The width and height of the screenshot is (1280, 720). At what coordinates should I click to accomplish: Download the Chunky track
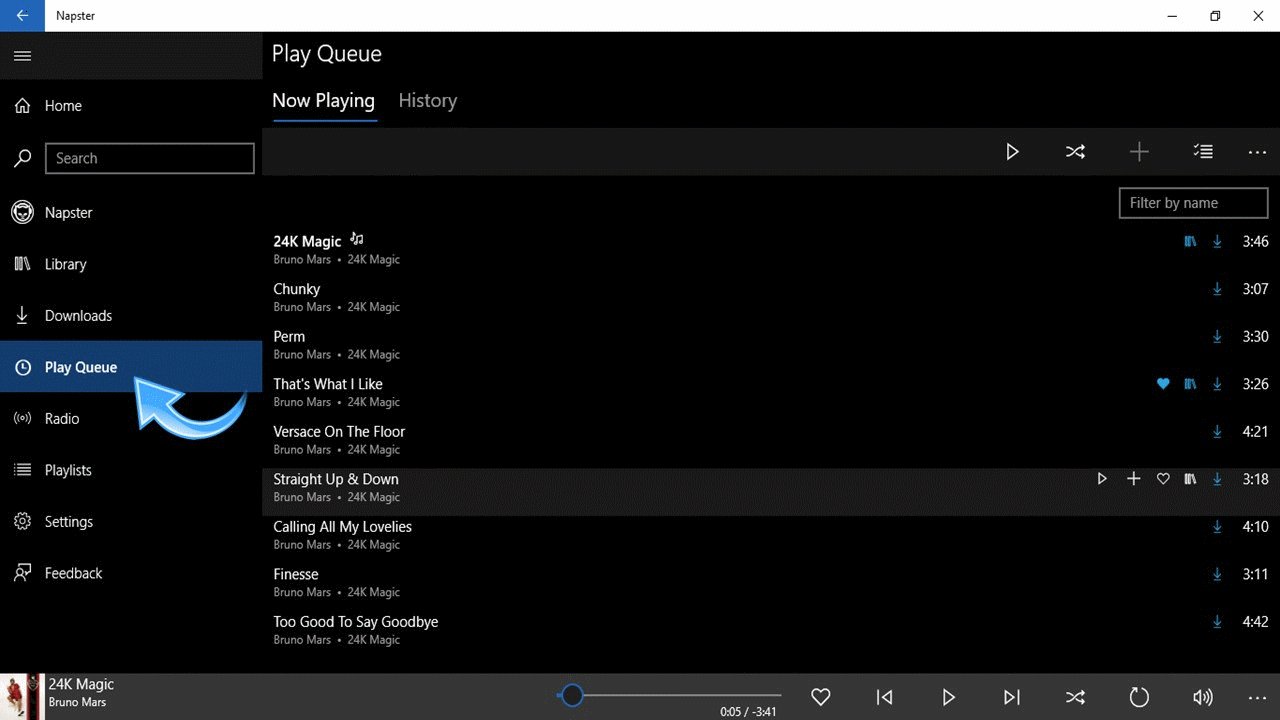1217,289
